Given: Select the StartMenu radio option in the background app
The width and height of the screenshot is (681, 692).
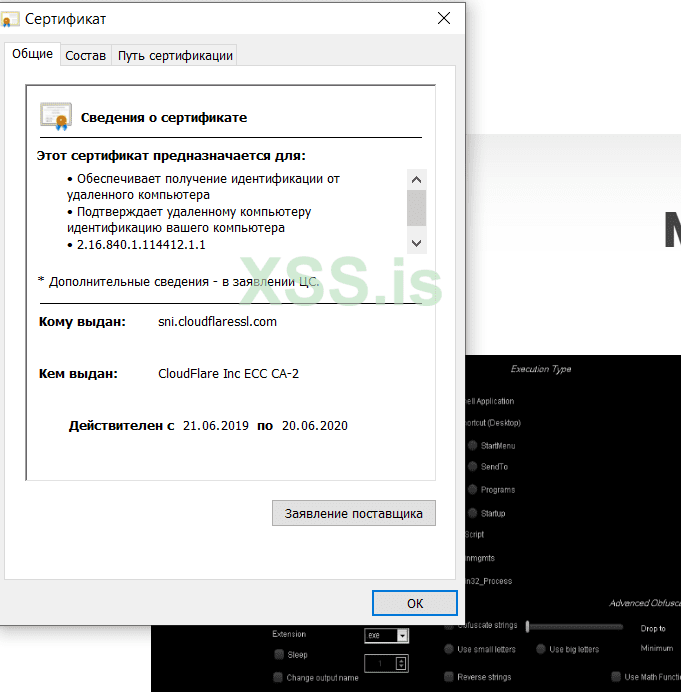Looking at the screenshot, I should 473,445.
